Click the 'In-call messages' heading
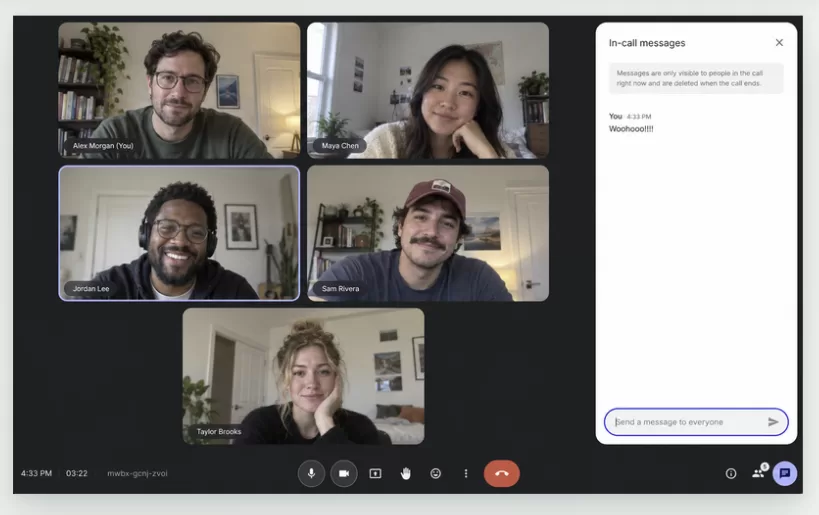The image size is (819, 515). (x=647, y=43)
